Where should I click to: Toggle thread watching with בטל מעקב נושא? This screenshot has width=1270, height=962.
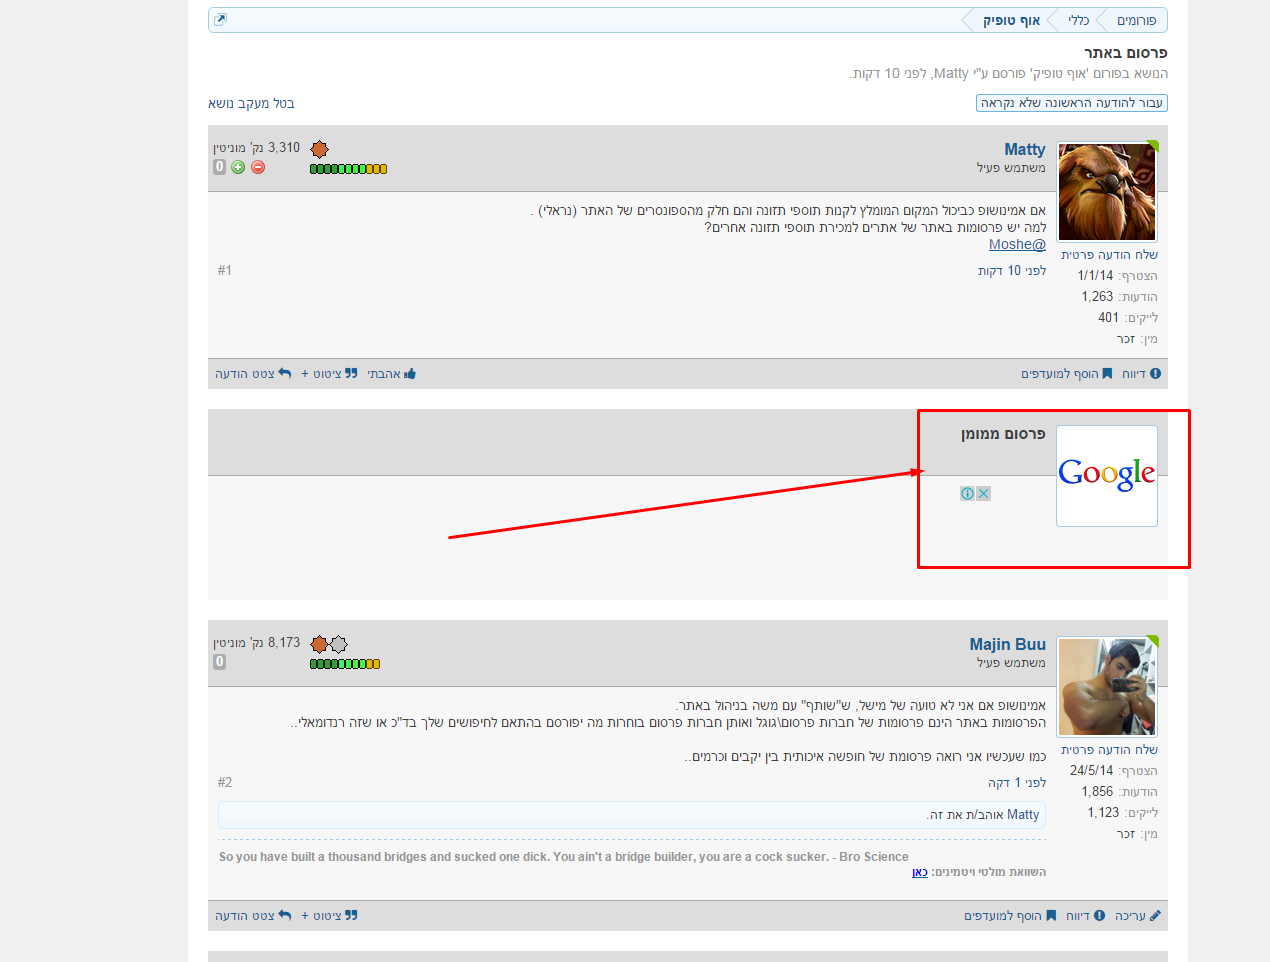251,104
